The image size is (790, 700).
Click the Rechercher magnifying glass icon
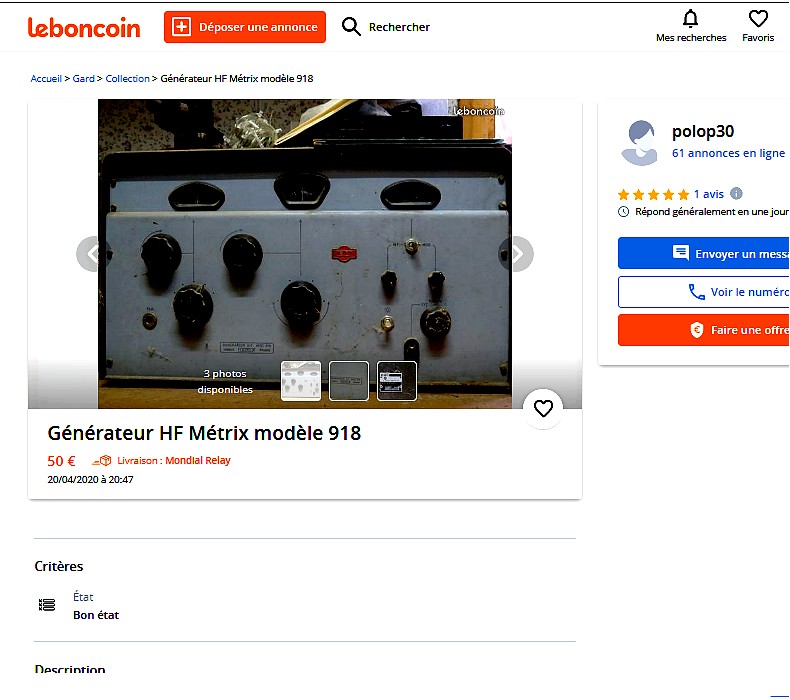click(x=351, y=27)
